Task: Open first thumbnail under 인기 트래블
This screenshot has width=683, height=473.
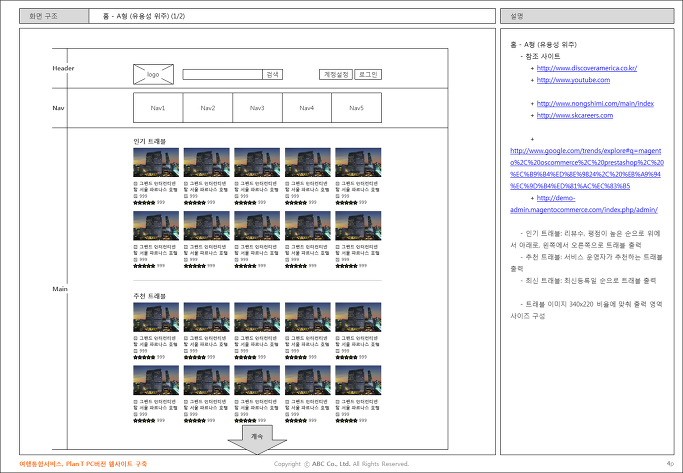Action: click(156, 162)
